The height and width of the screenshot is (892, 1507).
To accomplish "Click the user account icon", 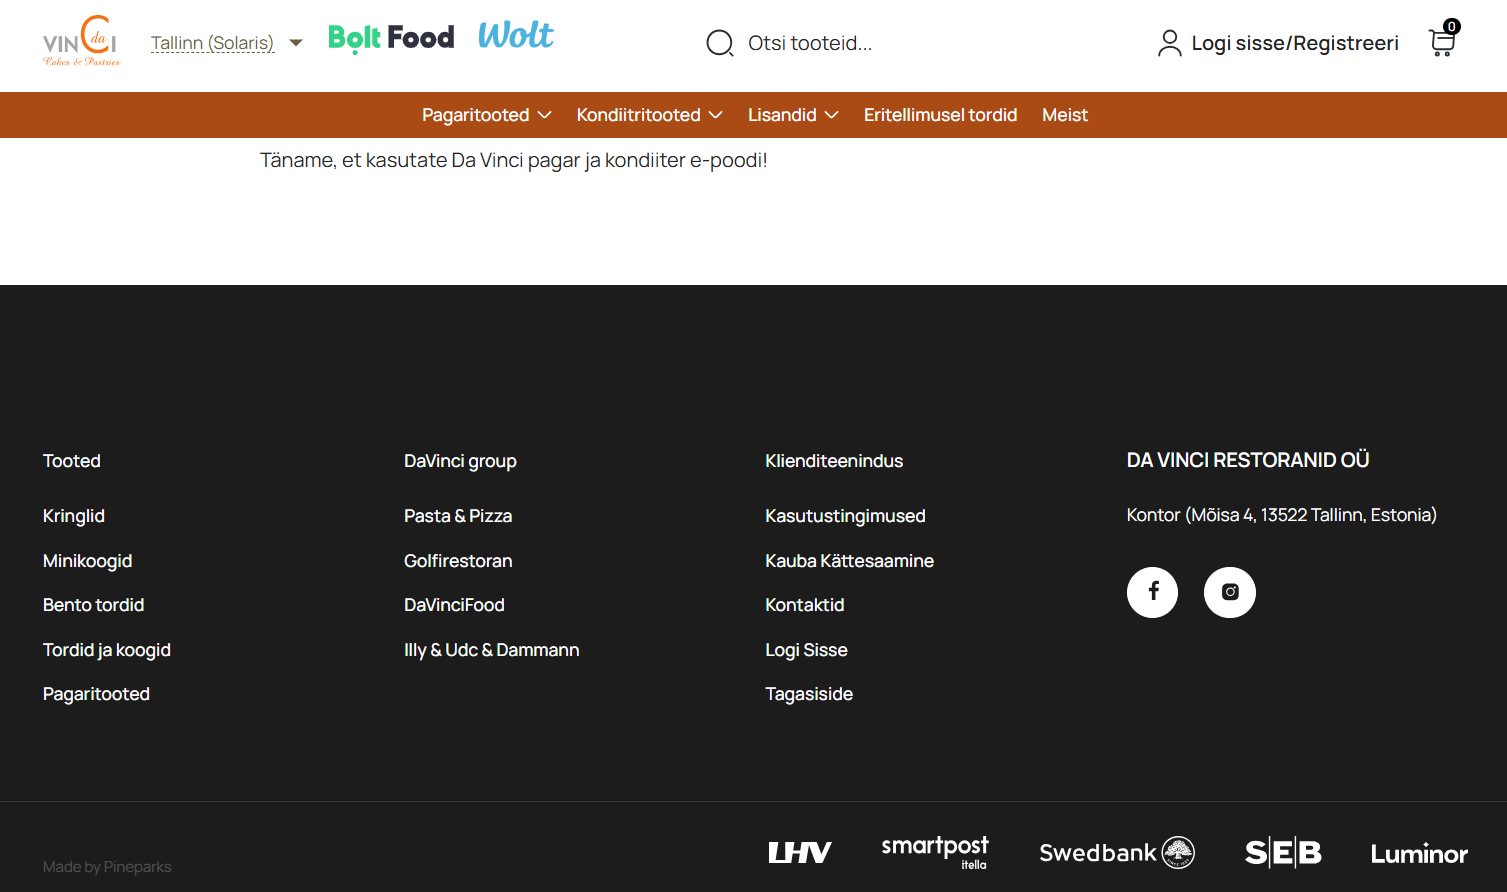I will (x=1169, y=43).
